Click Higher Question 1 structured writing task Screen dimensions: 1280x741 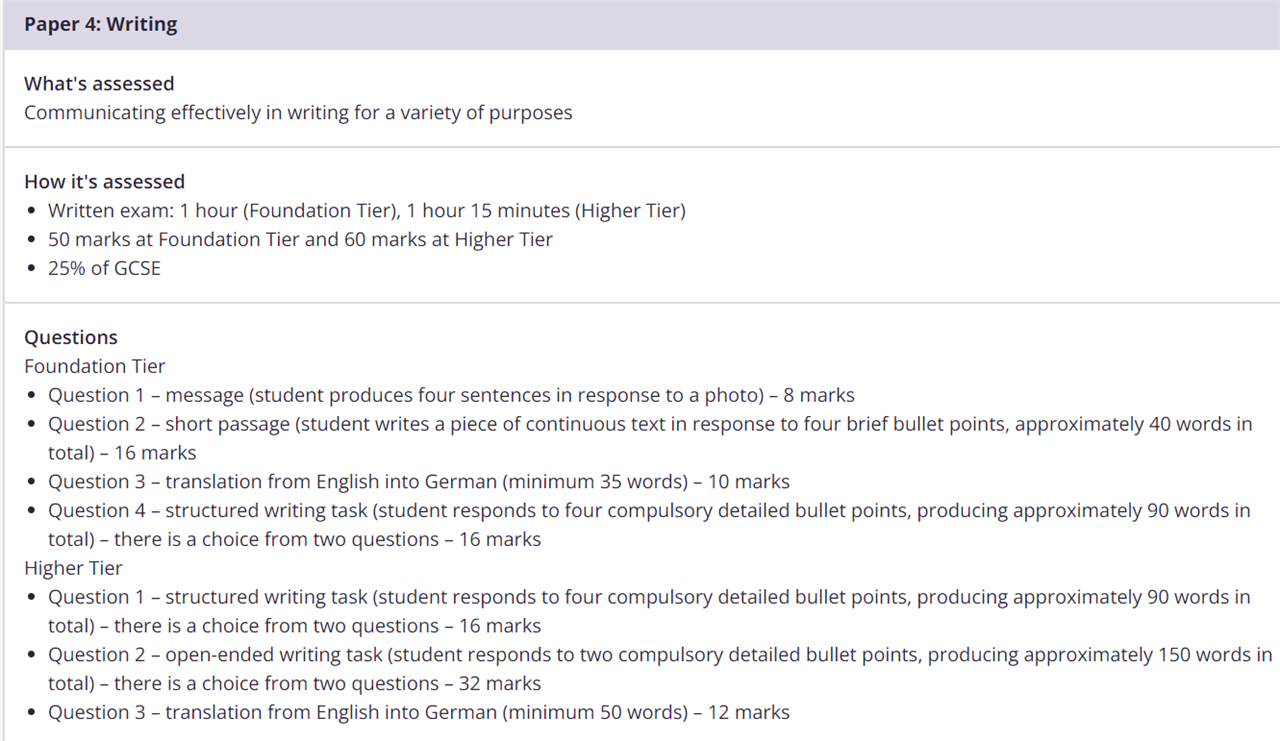pyautogui.click(x=649, y=611)
